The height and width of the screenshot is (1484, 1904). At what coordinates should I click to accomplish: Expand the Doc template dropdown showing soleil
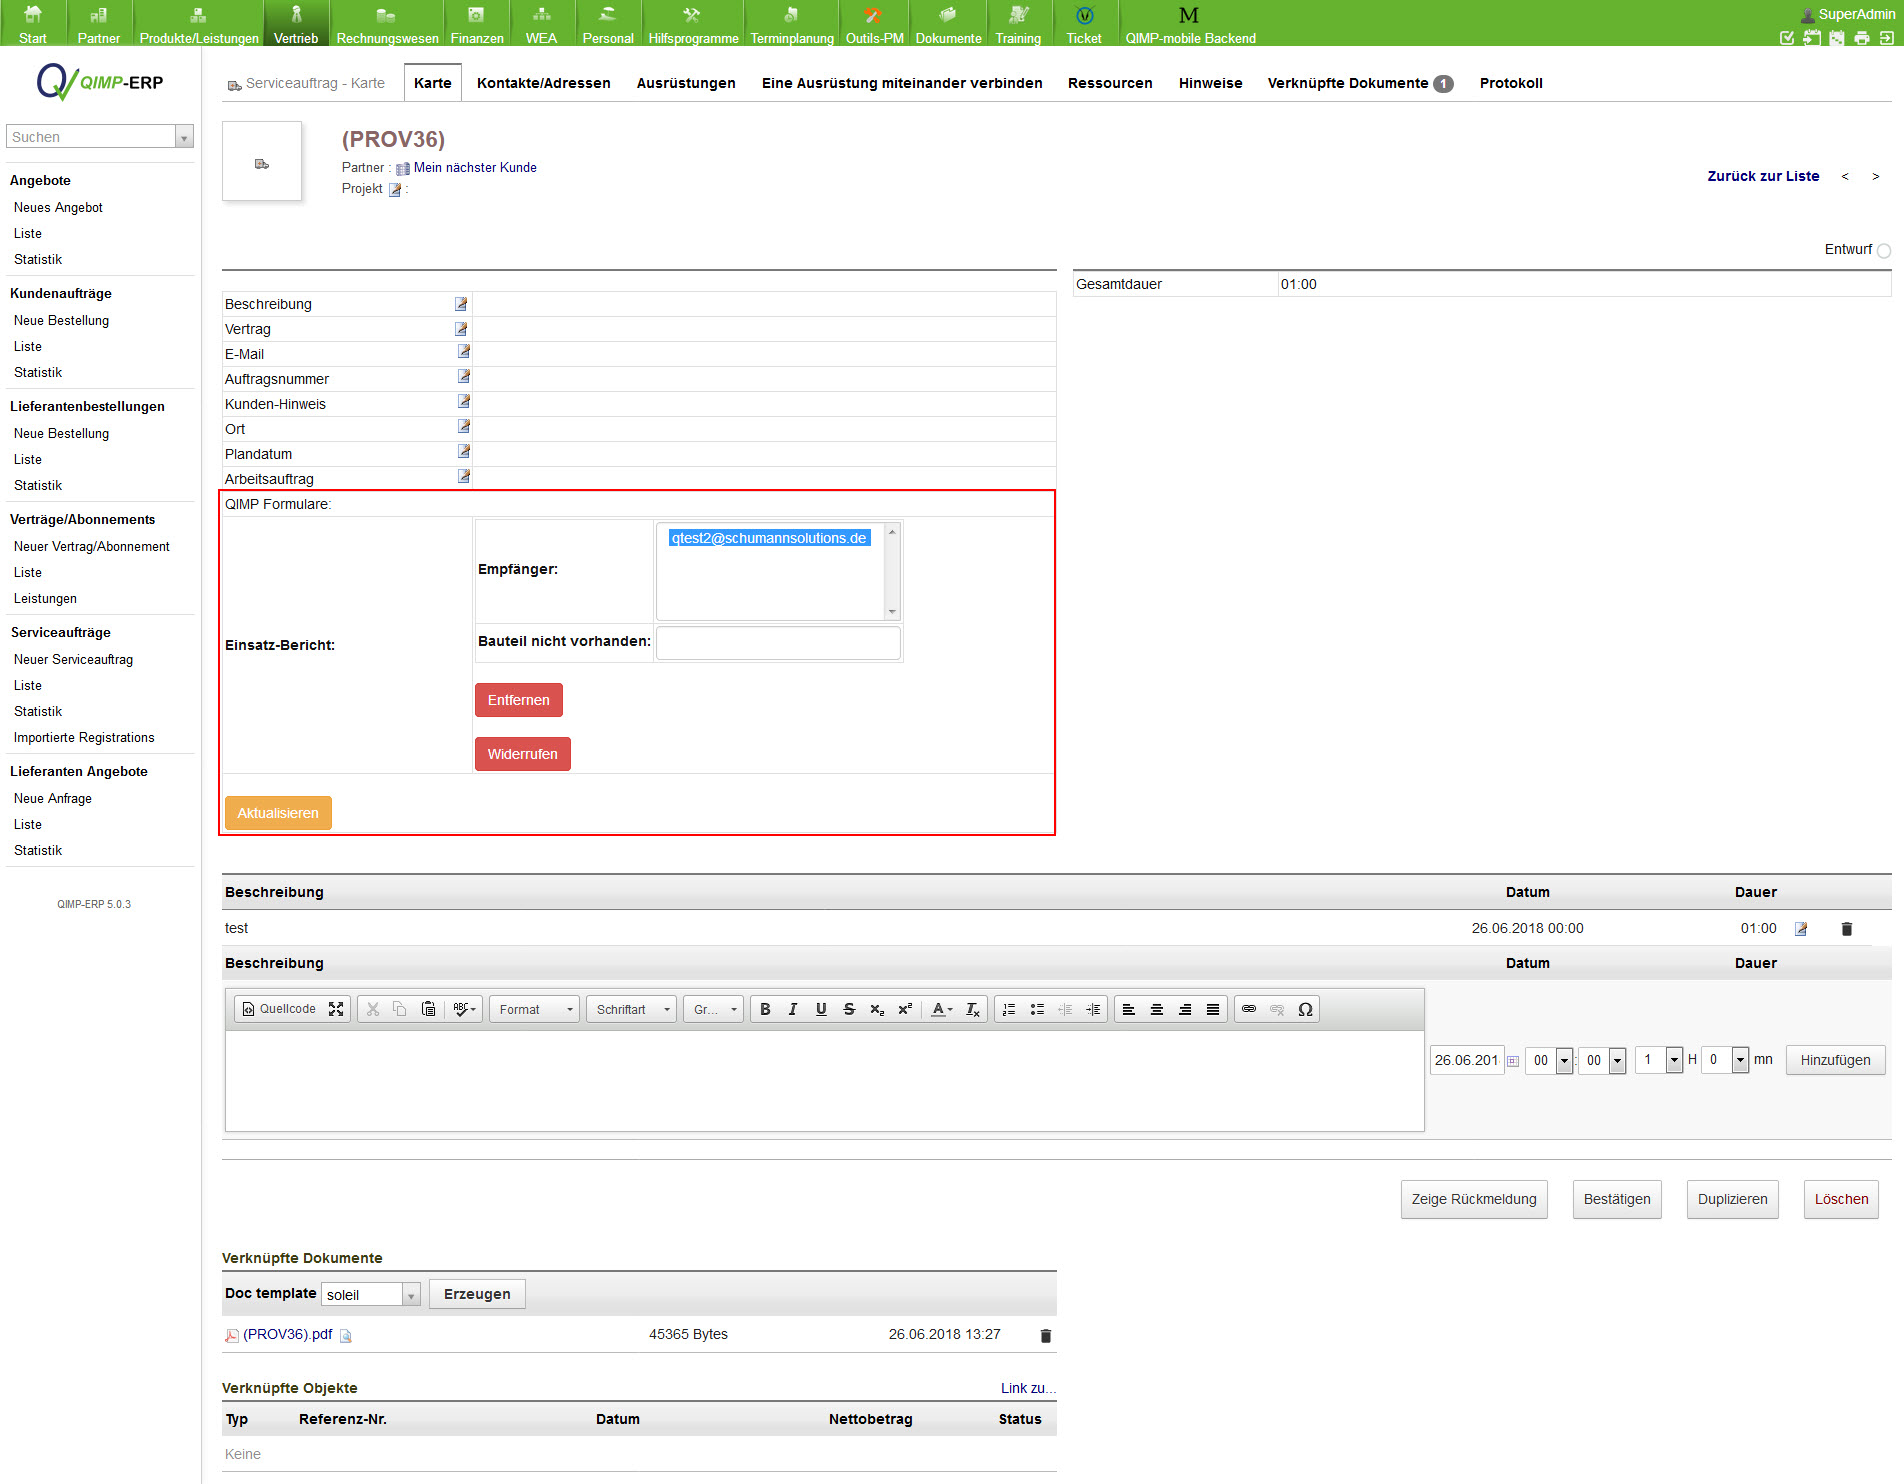410,1295
